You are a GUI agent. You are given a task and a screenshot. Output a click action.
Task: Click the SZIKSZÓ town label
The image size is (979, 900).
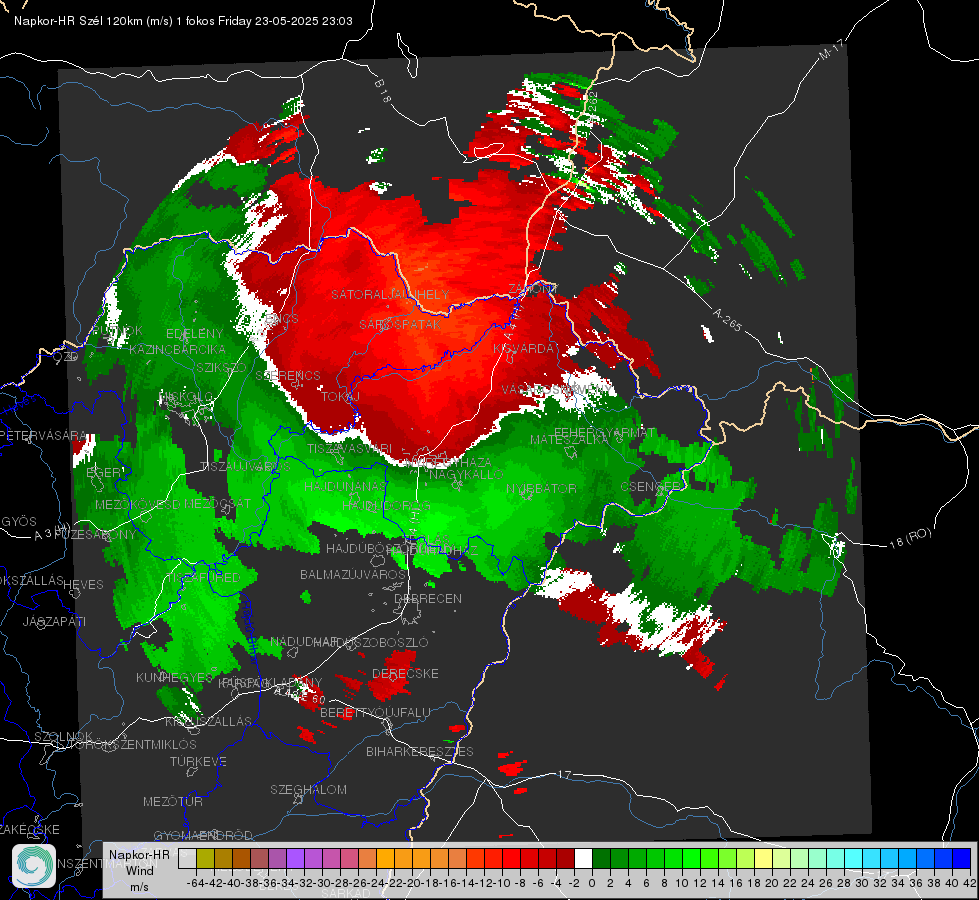pos(222,367)
